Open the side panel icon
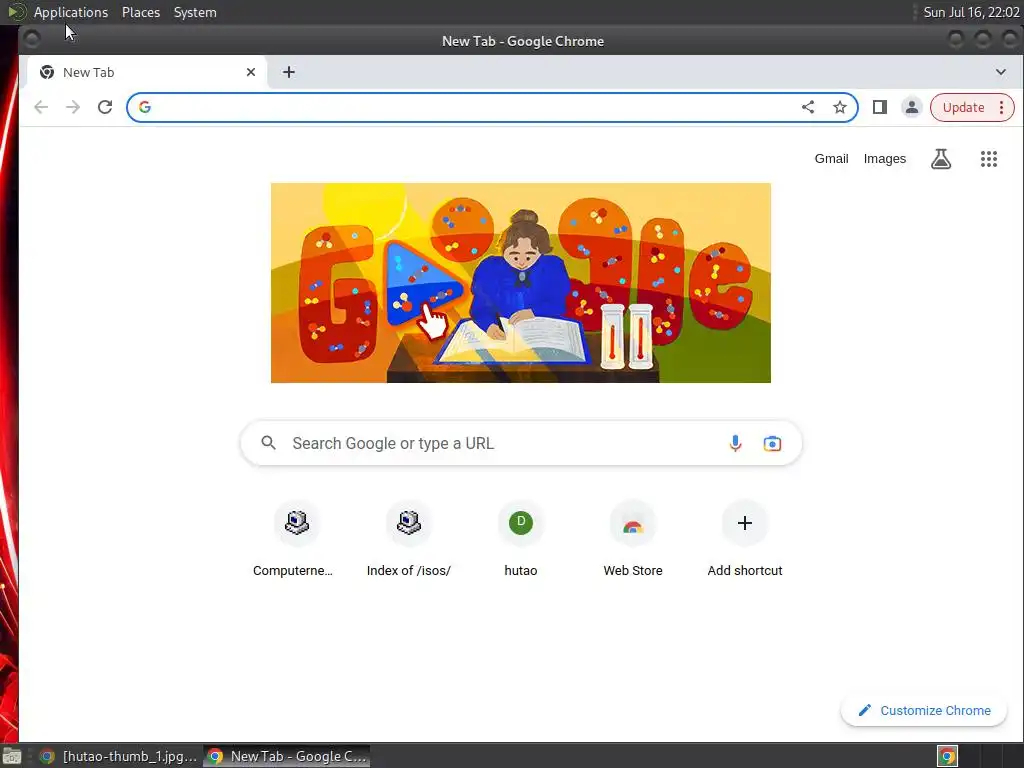Screen dimensions: 1024x768 880,107
